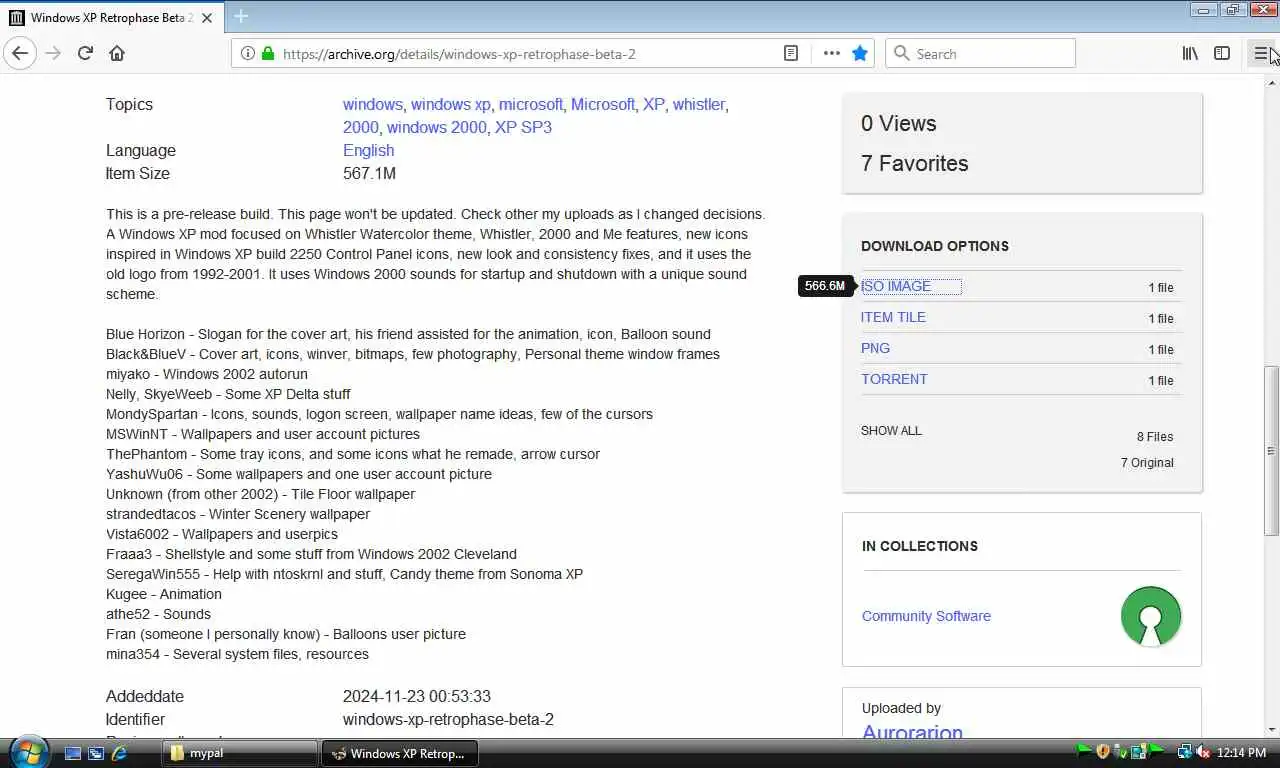This screenshot has width=1280, height=768.
Task: Click the '7 Original' count text
Action: [1147, 463]
